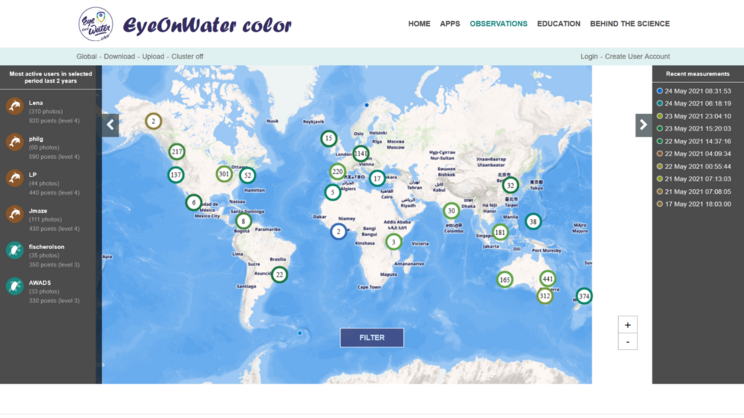Screen dimensions: 744x418
Task: Click single blue observation dot north of Scandinavia
Action: (367, 105)
